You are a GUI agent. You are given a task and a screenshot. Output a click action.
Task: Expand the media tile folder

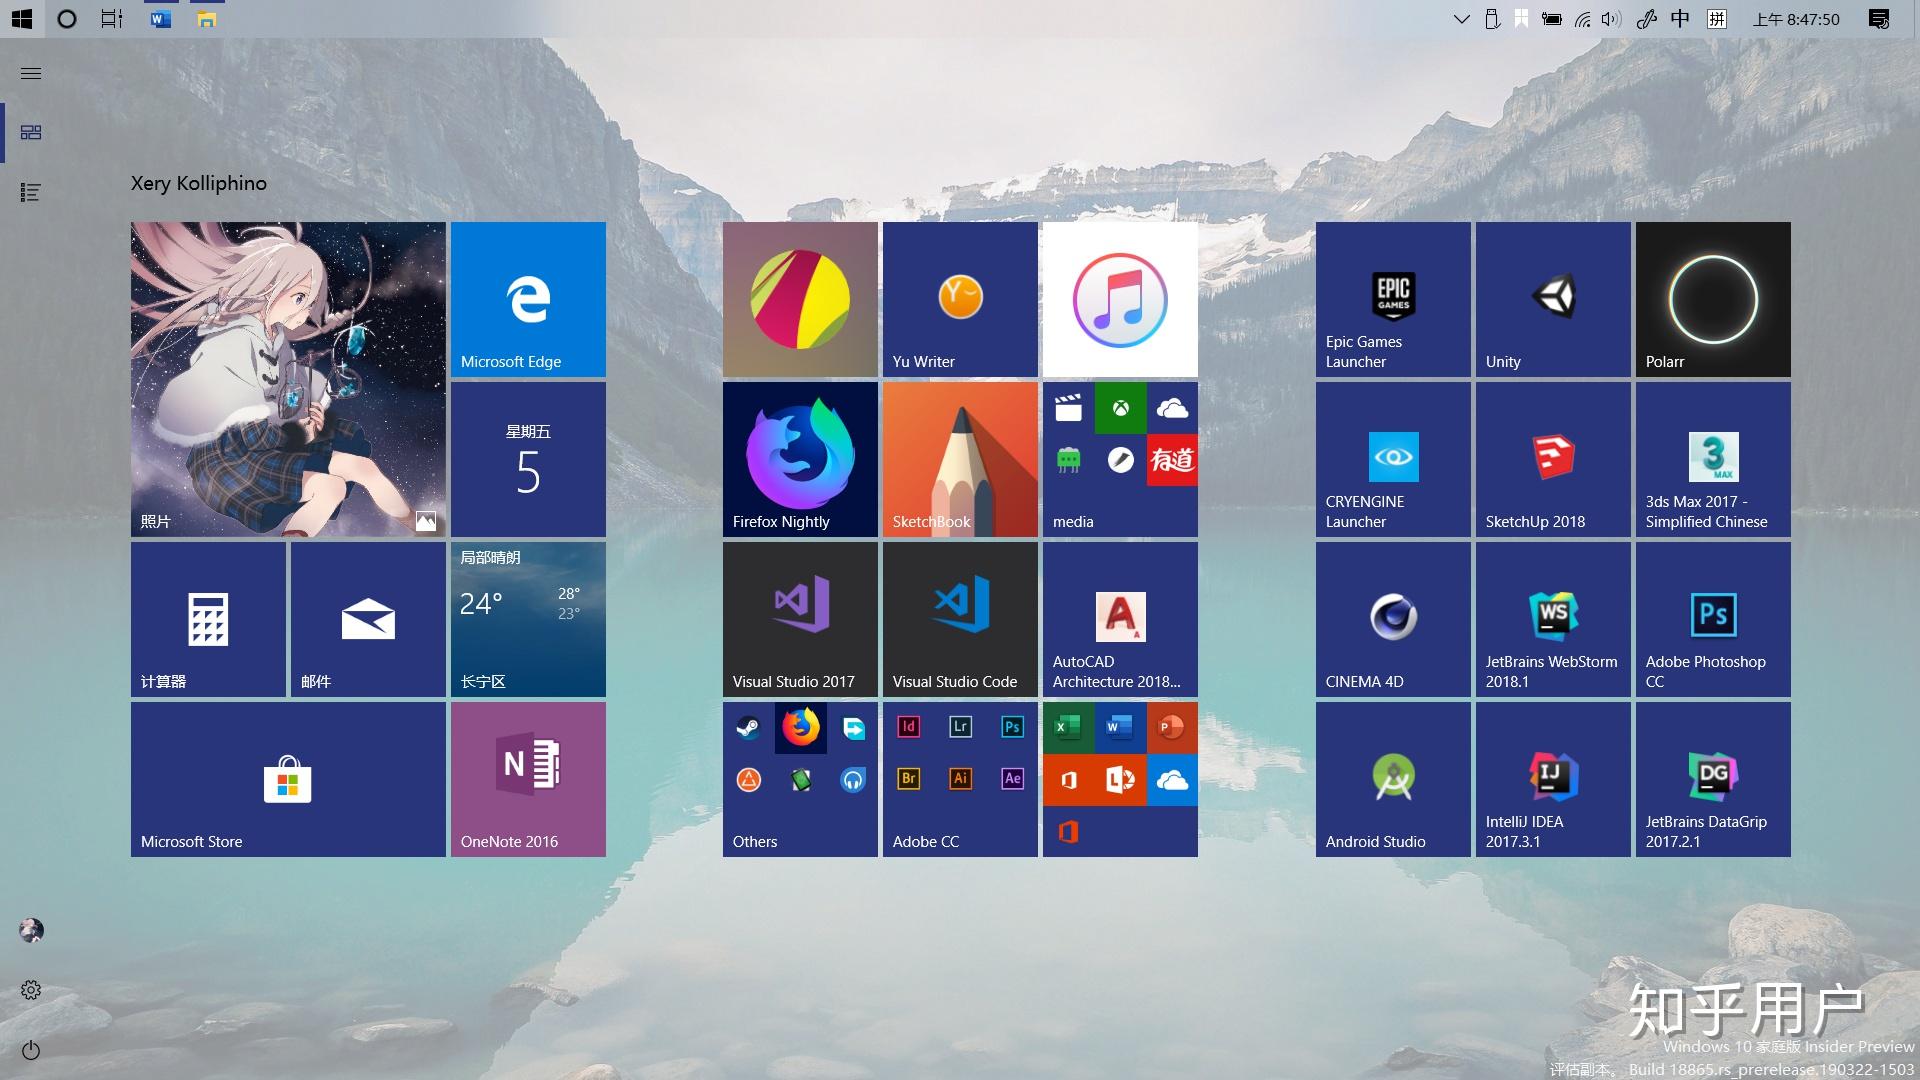[1120, 459]
